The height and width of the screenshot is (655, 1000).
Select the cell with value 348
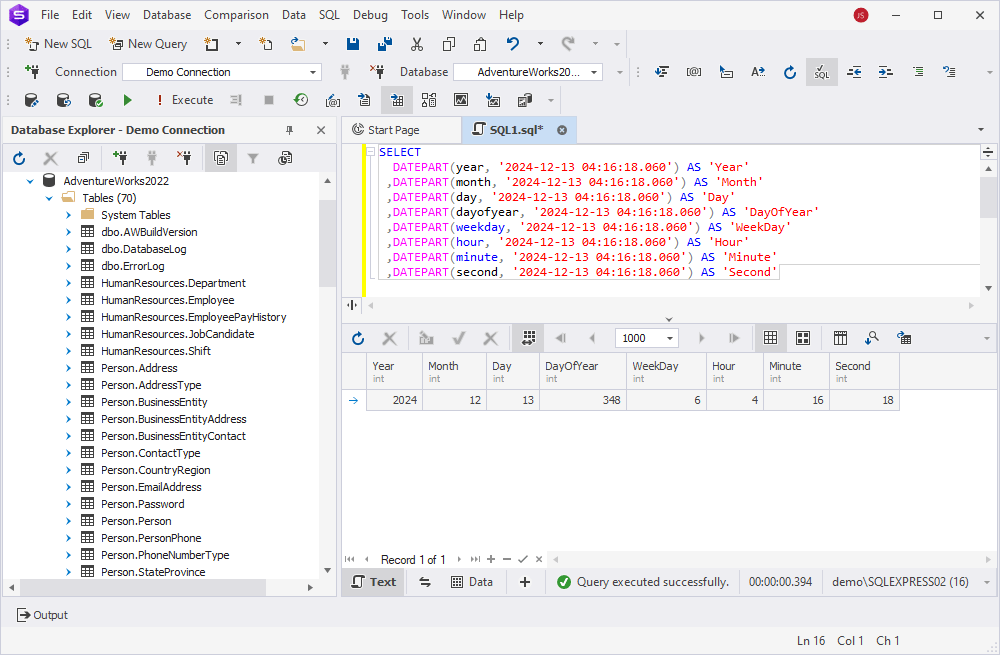coord(583,401)
